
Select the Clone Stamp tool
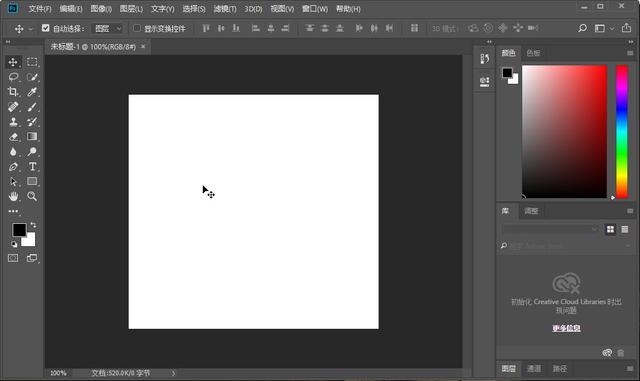[x=13, y=122]
